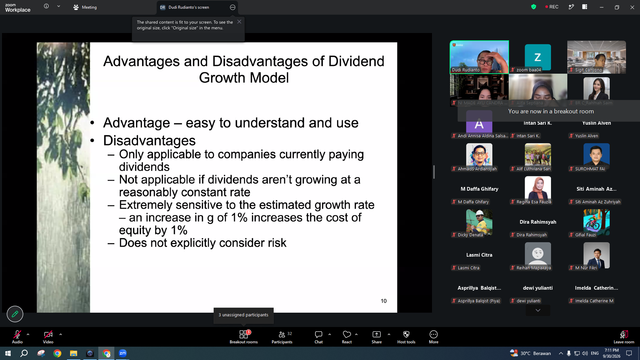Click the panel divider handle
The width and height of the screenshot is (640, 360).
(x=434, y=172)
